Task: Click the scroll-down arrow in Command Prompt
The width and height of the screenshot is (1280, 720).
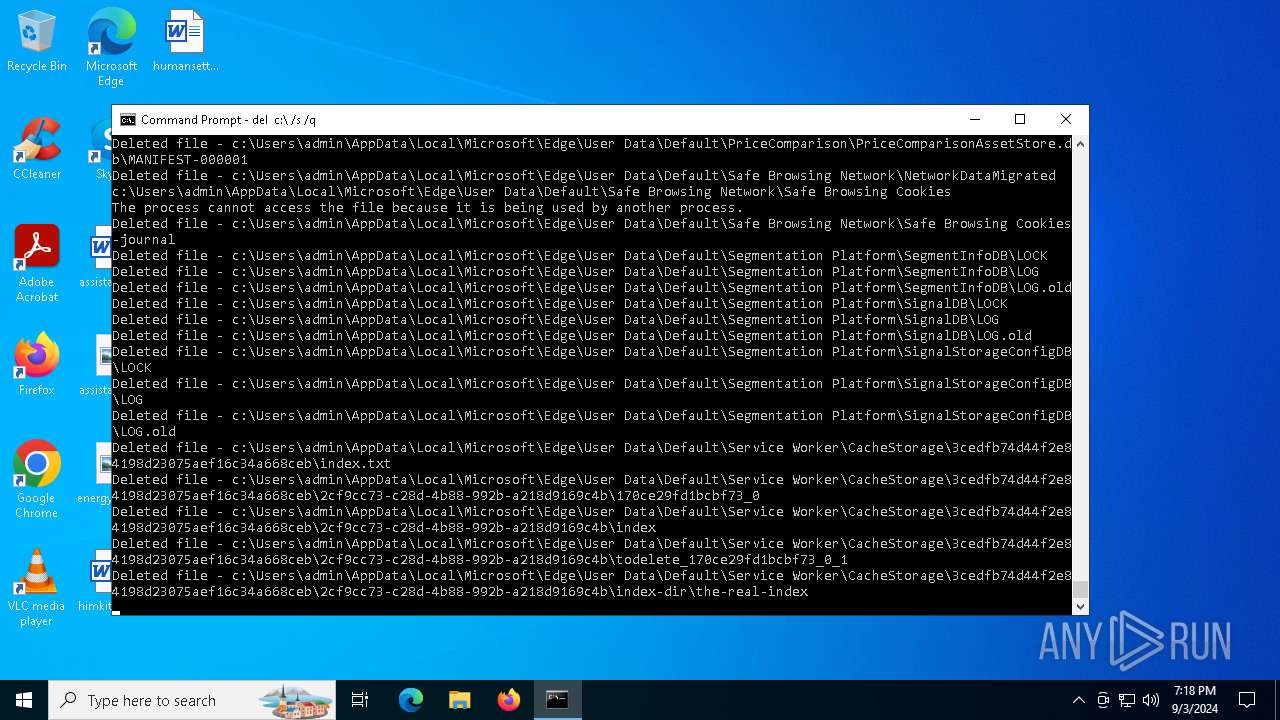Action: coord(1080,606)
